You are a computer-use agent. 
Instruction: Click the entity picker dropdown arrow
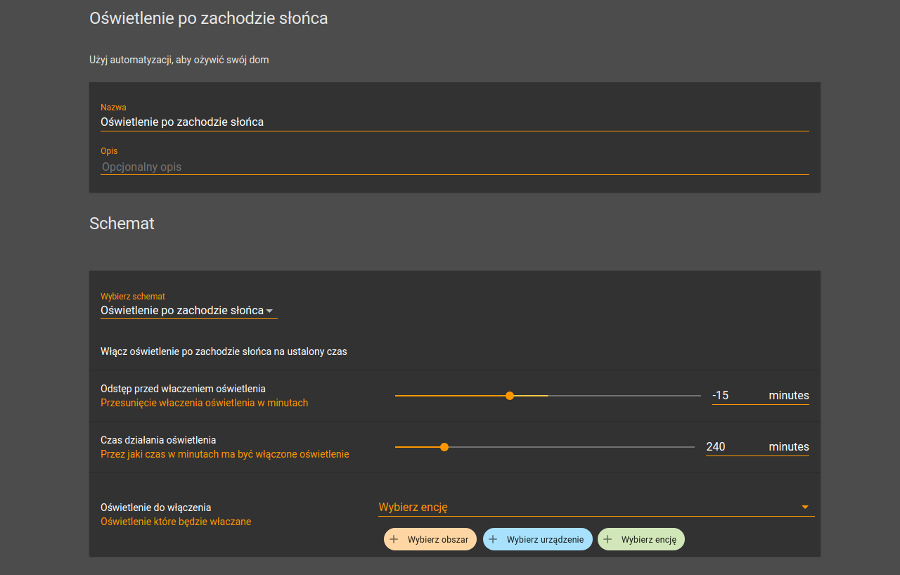click(x=805, y=507)
